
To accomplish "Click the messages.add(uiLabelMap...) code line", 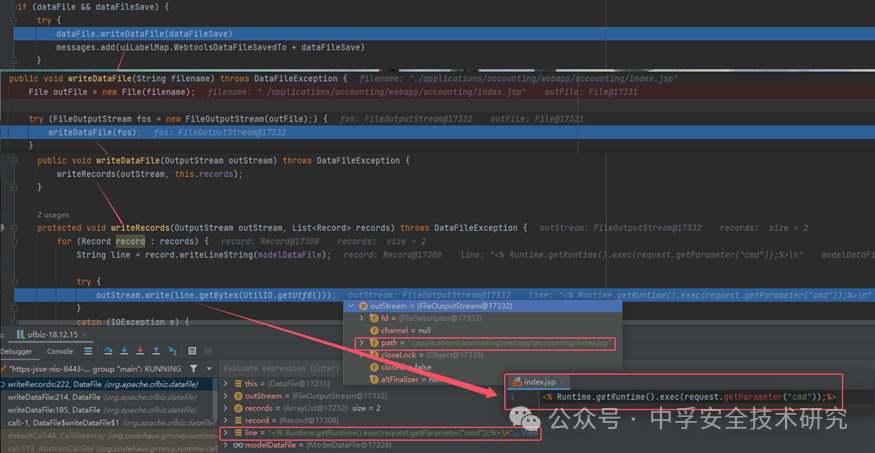I will tap(210, 47).
